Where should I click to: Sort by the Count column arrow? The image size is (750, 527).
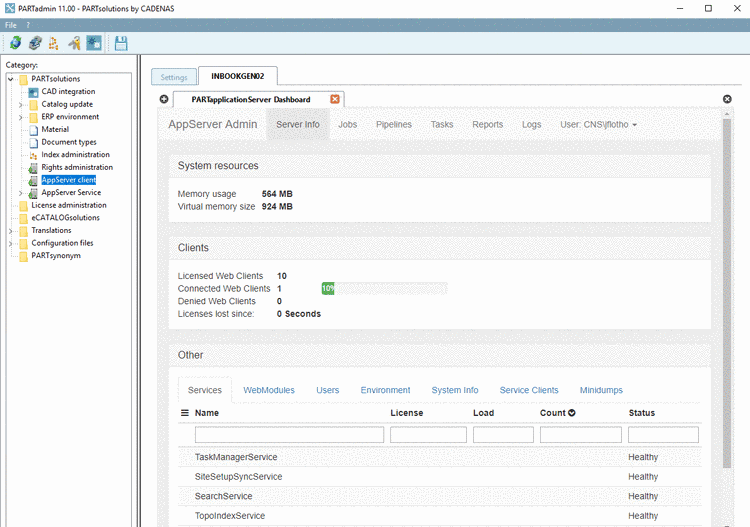point(572,413)
